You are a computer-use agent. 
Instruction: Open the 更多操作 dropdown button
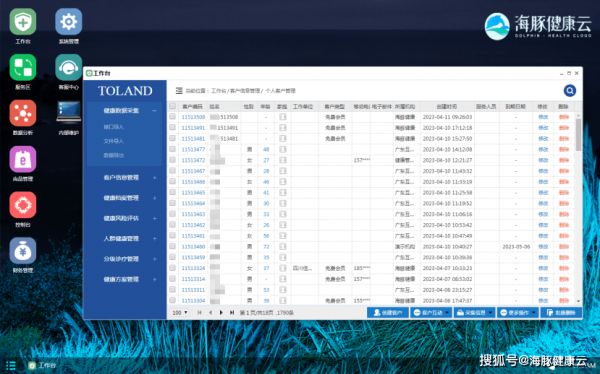pyautogui.click(x=517, y=313)
